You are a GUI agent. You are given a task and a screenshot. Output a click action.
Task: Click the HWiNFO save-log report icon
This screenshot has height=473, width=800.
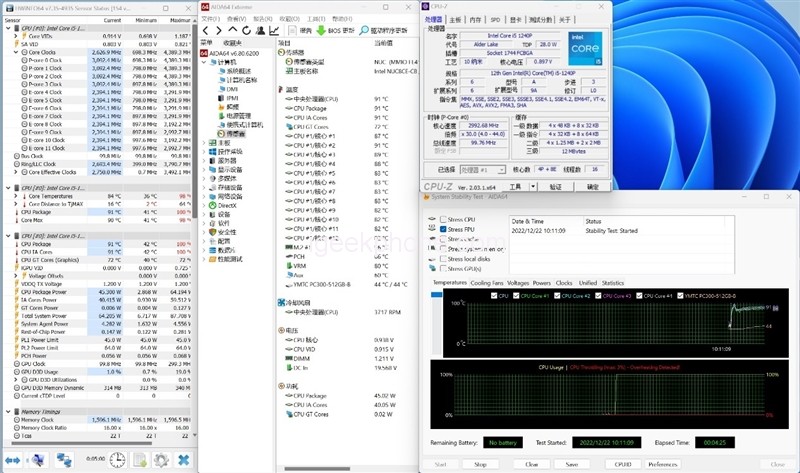point(139,459)
